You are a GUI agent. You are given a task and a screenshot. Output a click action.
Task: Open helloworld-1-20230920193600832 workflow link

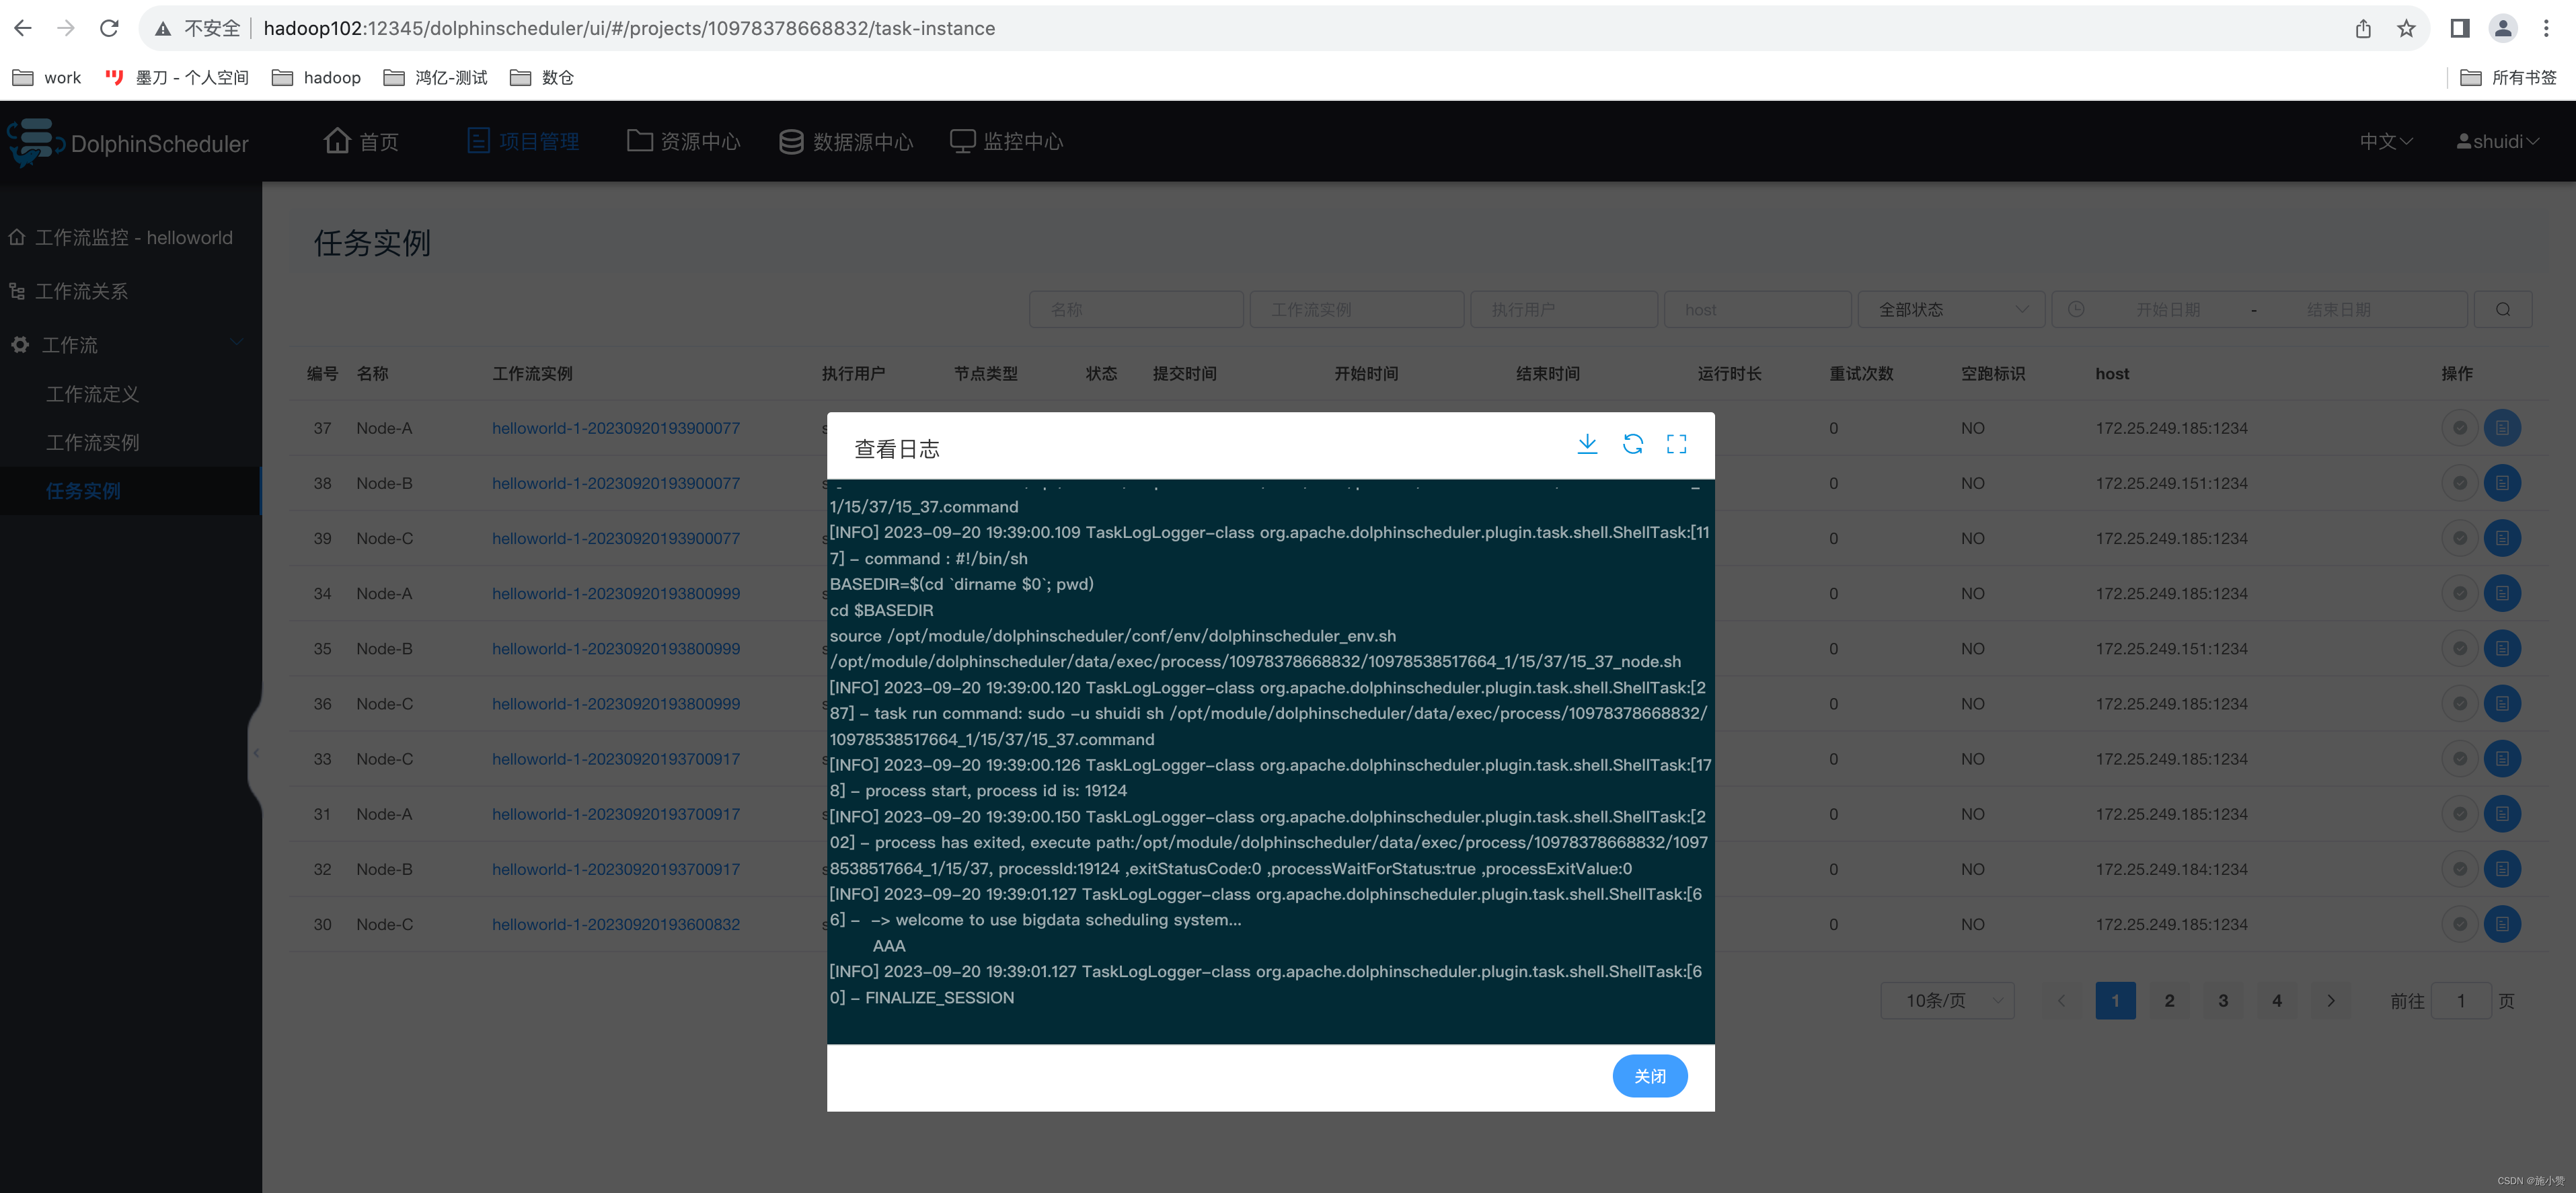click(x=615, y=924)
